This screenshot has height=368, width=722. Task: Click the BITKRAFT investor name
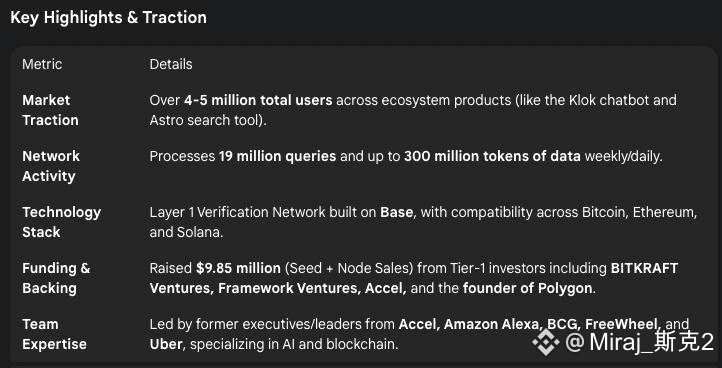click(x=644, y=268)
